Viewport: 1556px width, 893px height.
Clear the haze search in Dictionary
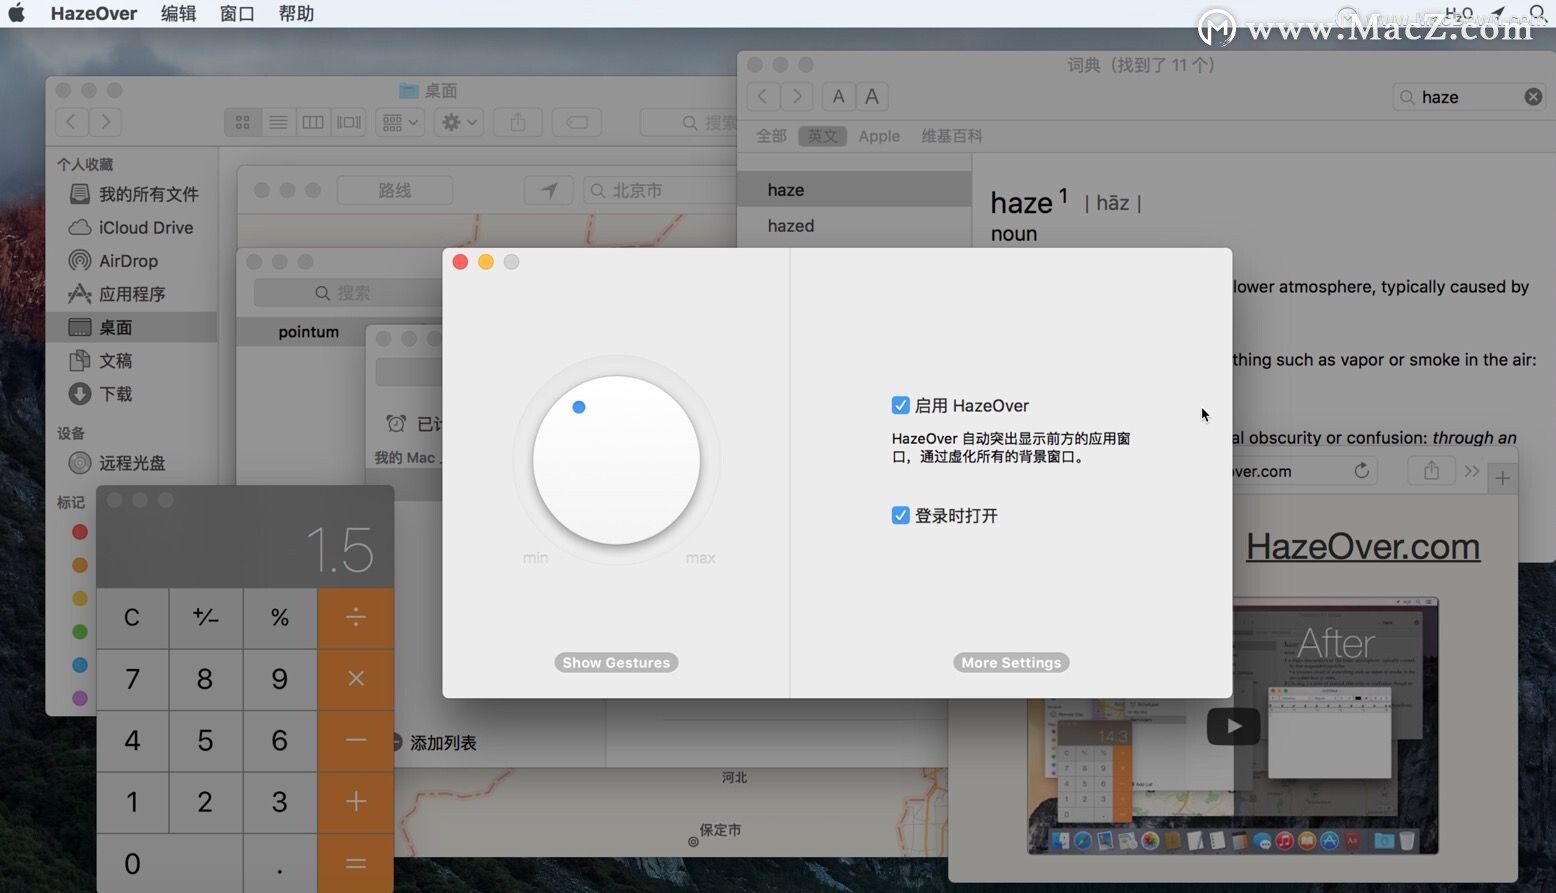coord(1533,97)
